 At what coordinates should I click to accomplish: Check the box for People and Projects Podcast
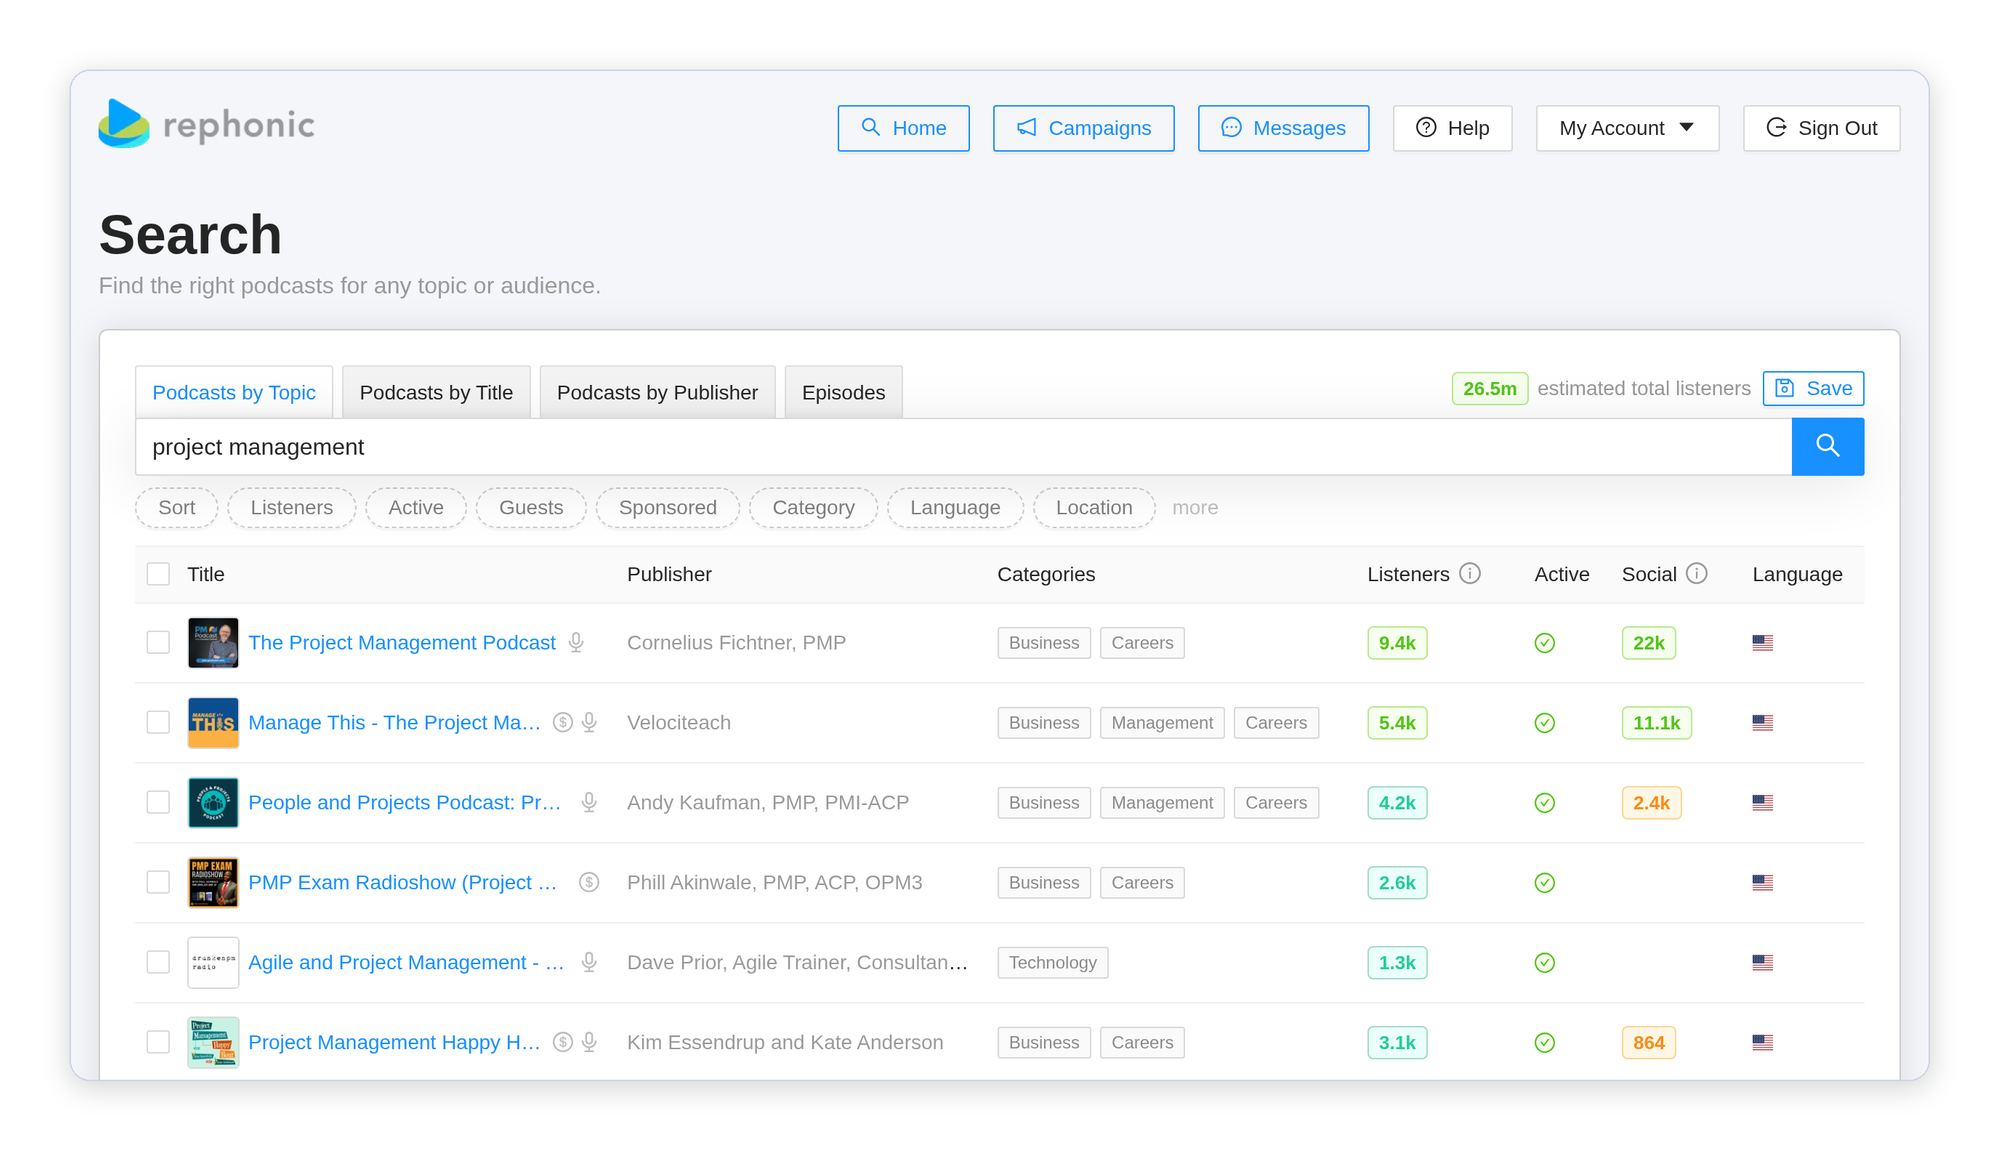[x=158, y=802]
